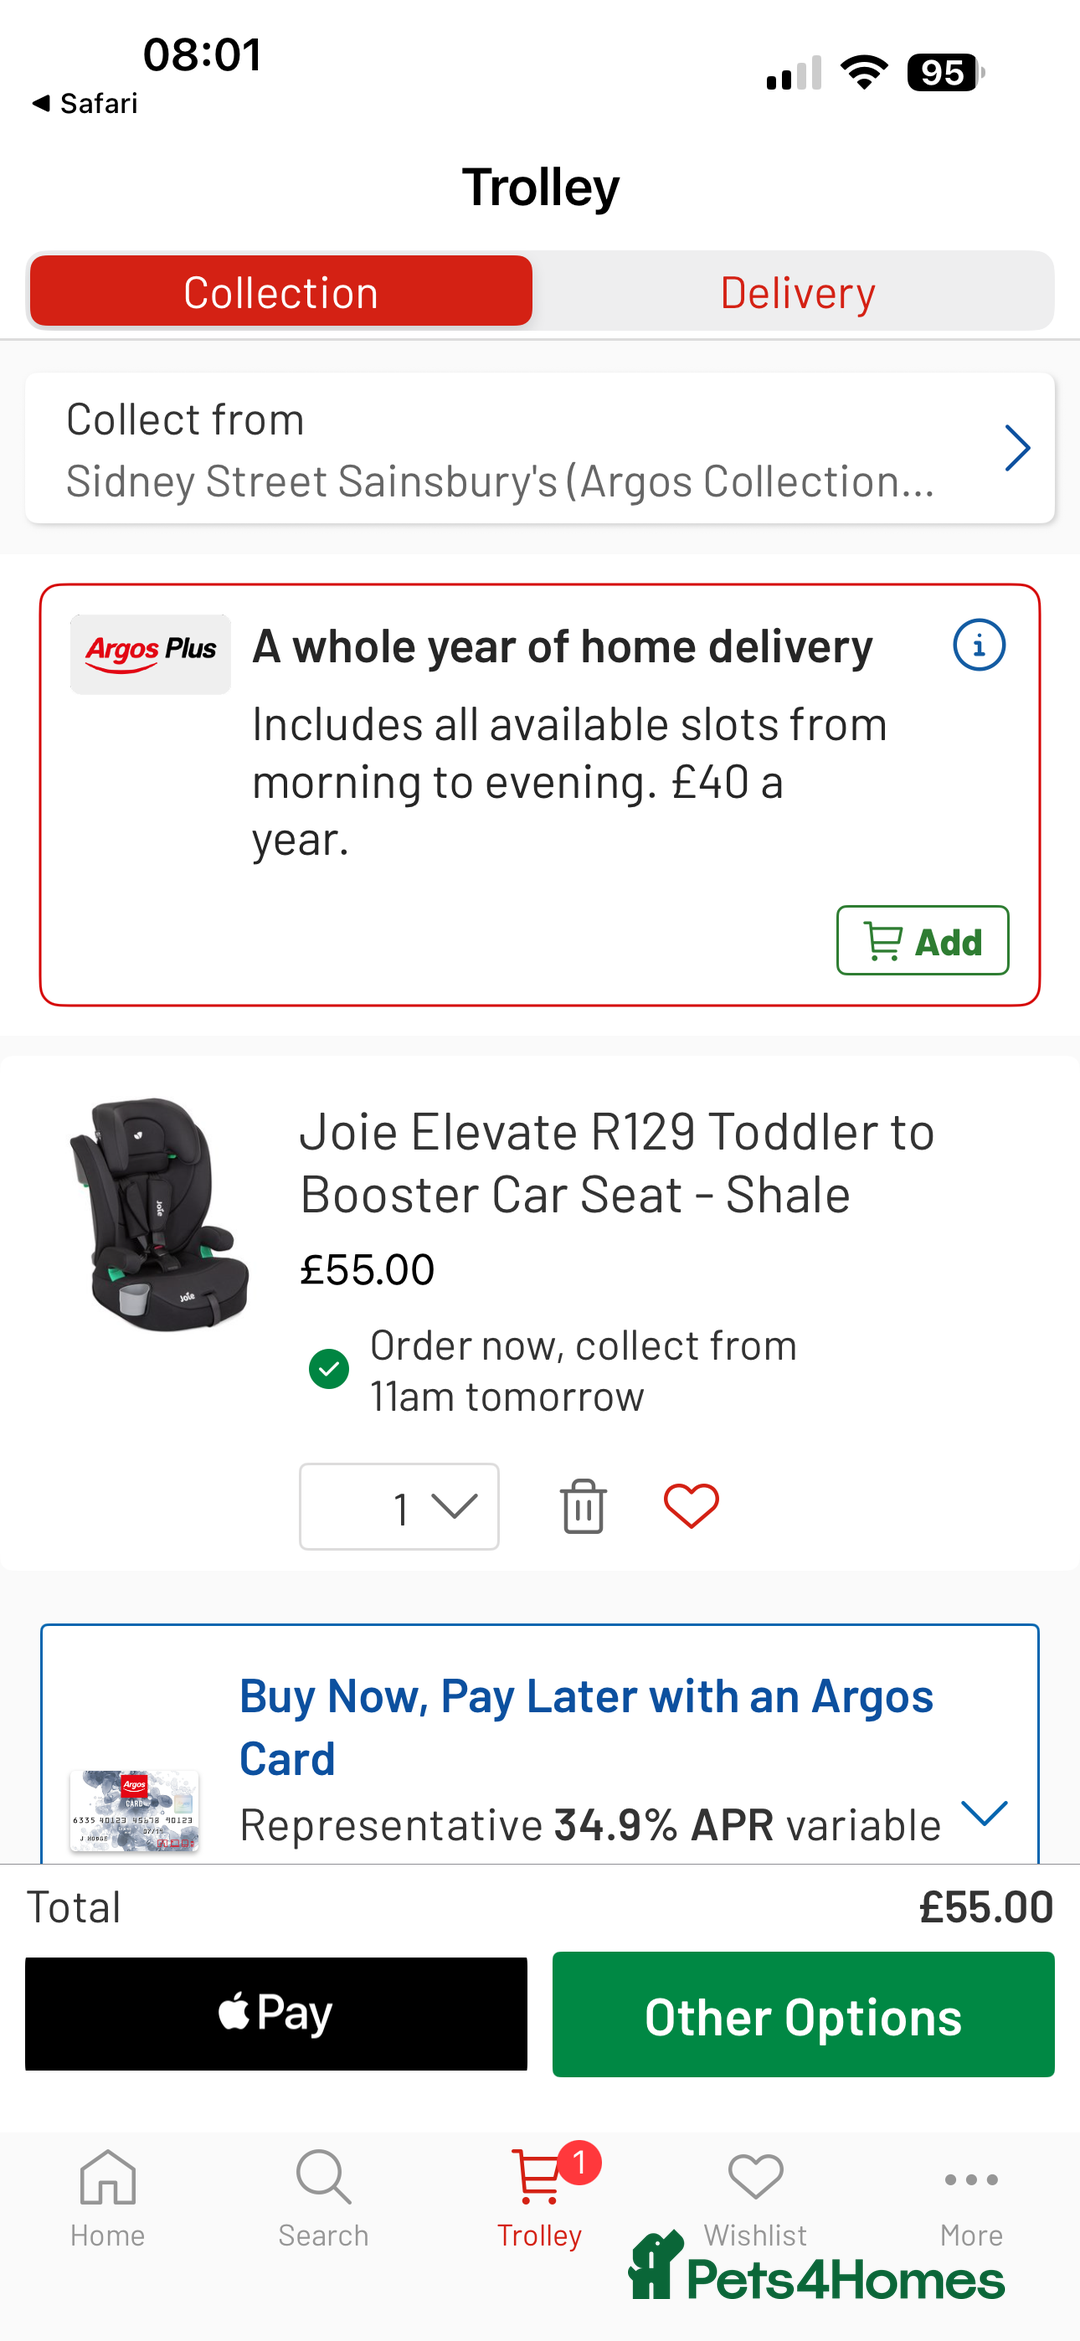The width and height of the screenshot is (1080, 2341).
Task: Add Argos Plus to trolley
Action: pos(922,941)
